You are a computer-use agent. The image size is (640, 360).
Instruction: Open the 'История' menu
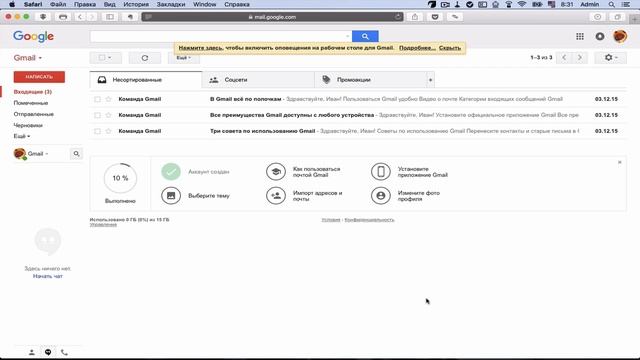(x=136, y=4)
